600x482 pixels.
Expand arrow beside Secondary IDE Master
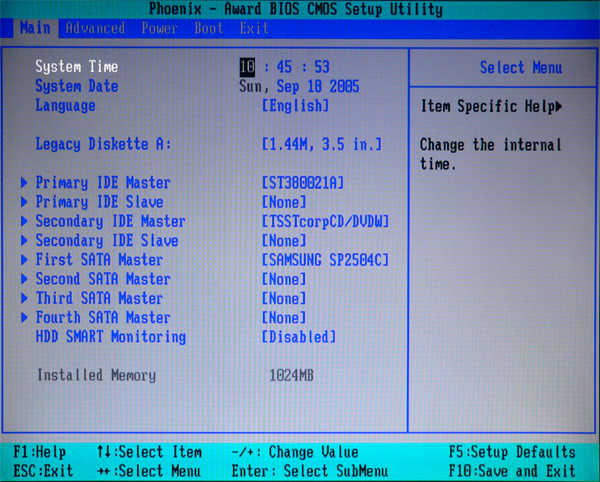pos(24,221)
